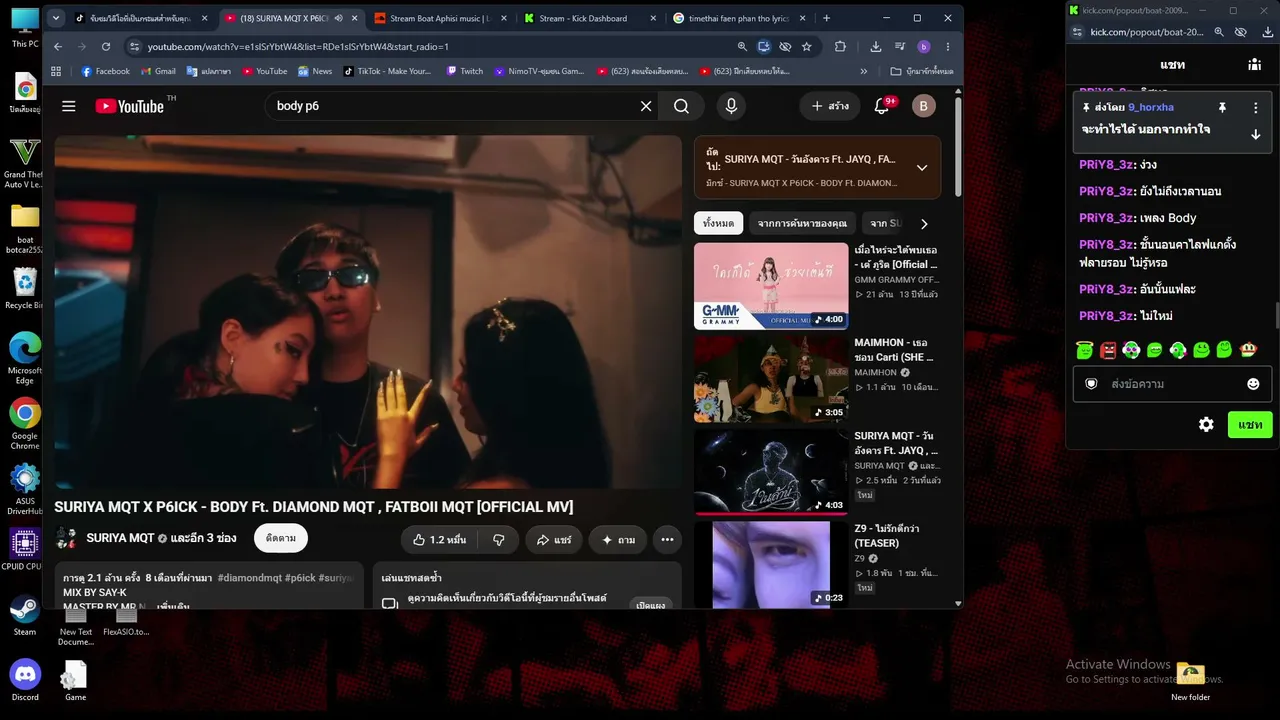Open SURIYA MQT channel name
This screenshot has height=720, width=1280.
[x=120, y=538]
